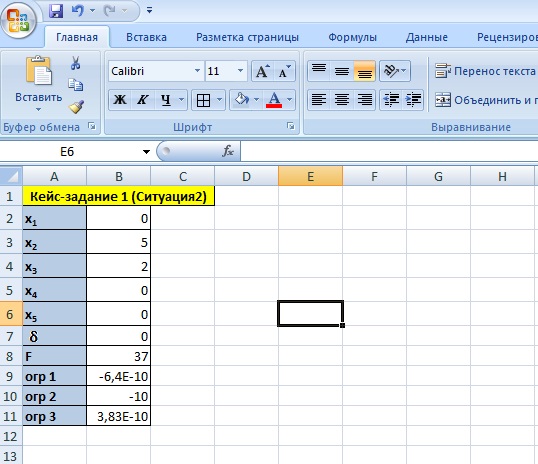Switch to the Формулы tab
The width and height of the screenshot is (538, 464).
point(352,37)
